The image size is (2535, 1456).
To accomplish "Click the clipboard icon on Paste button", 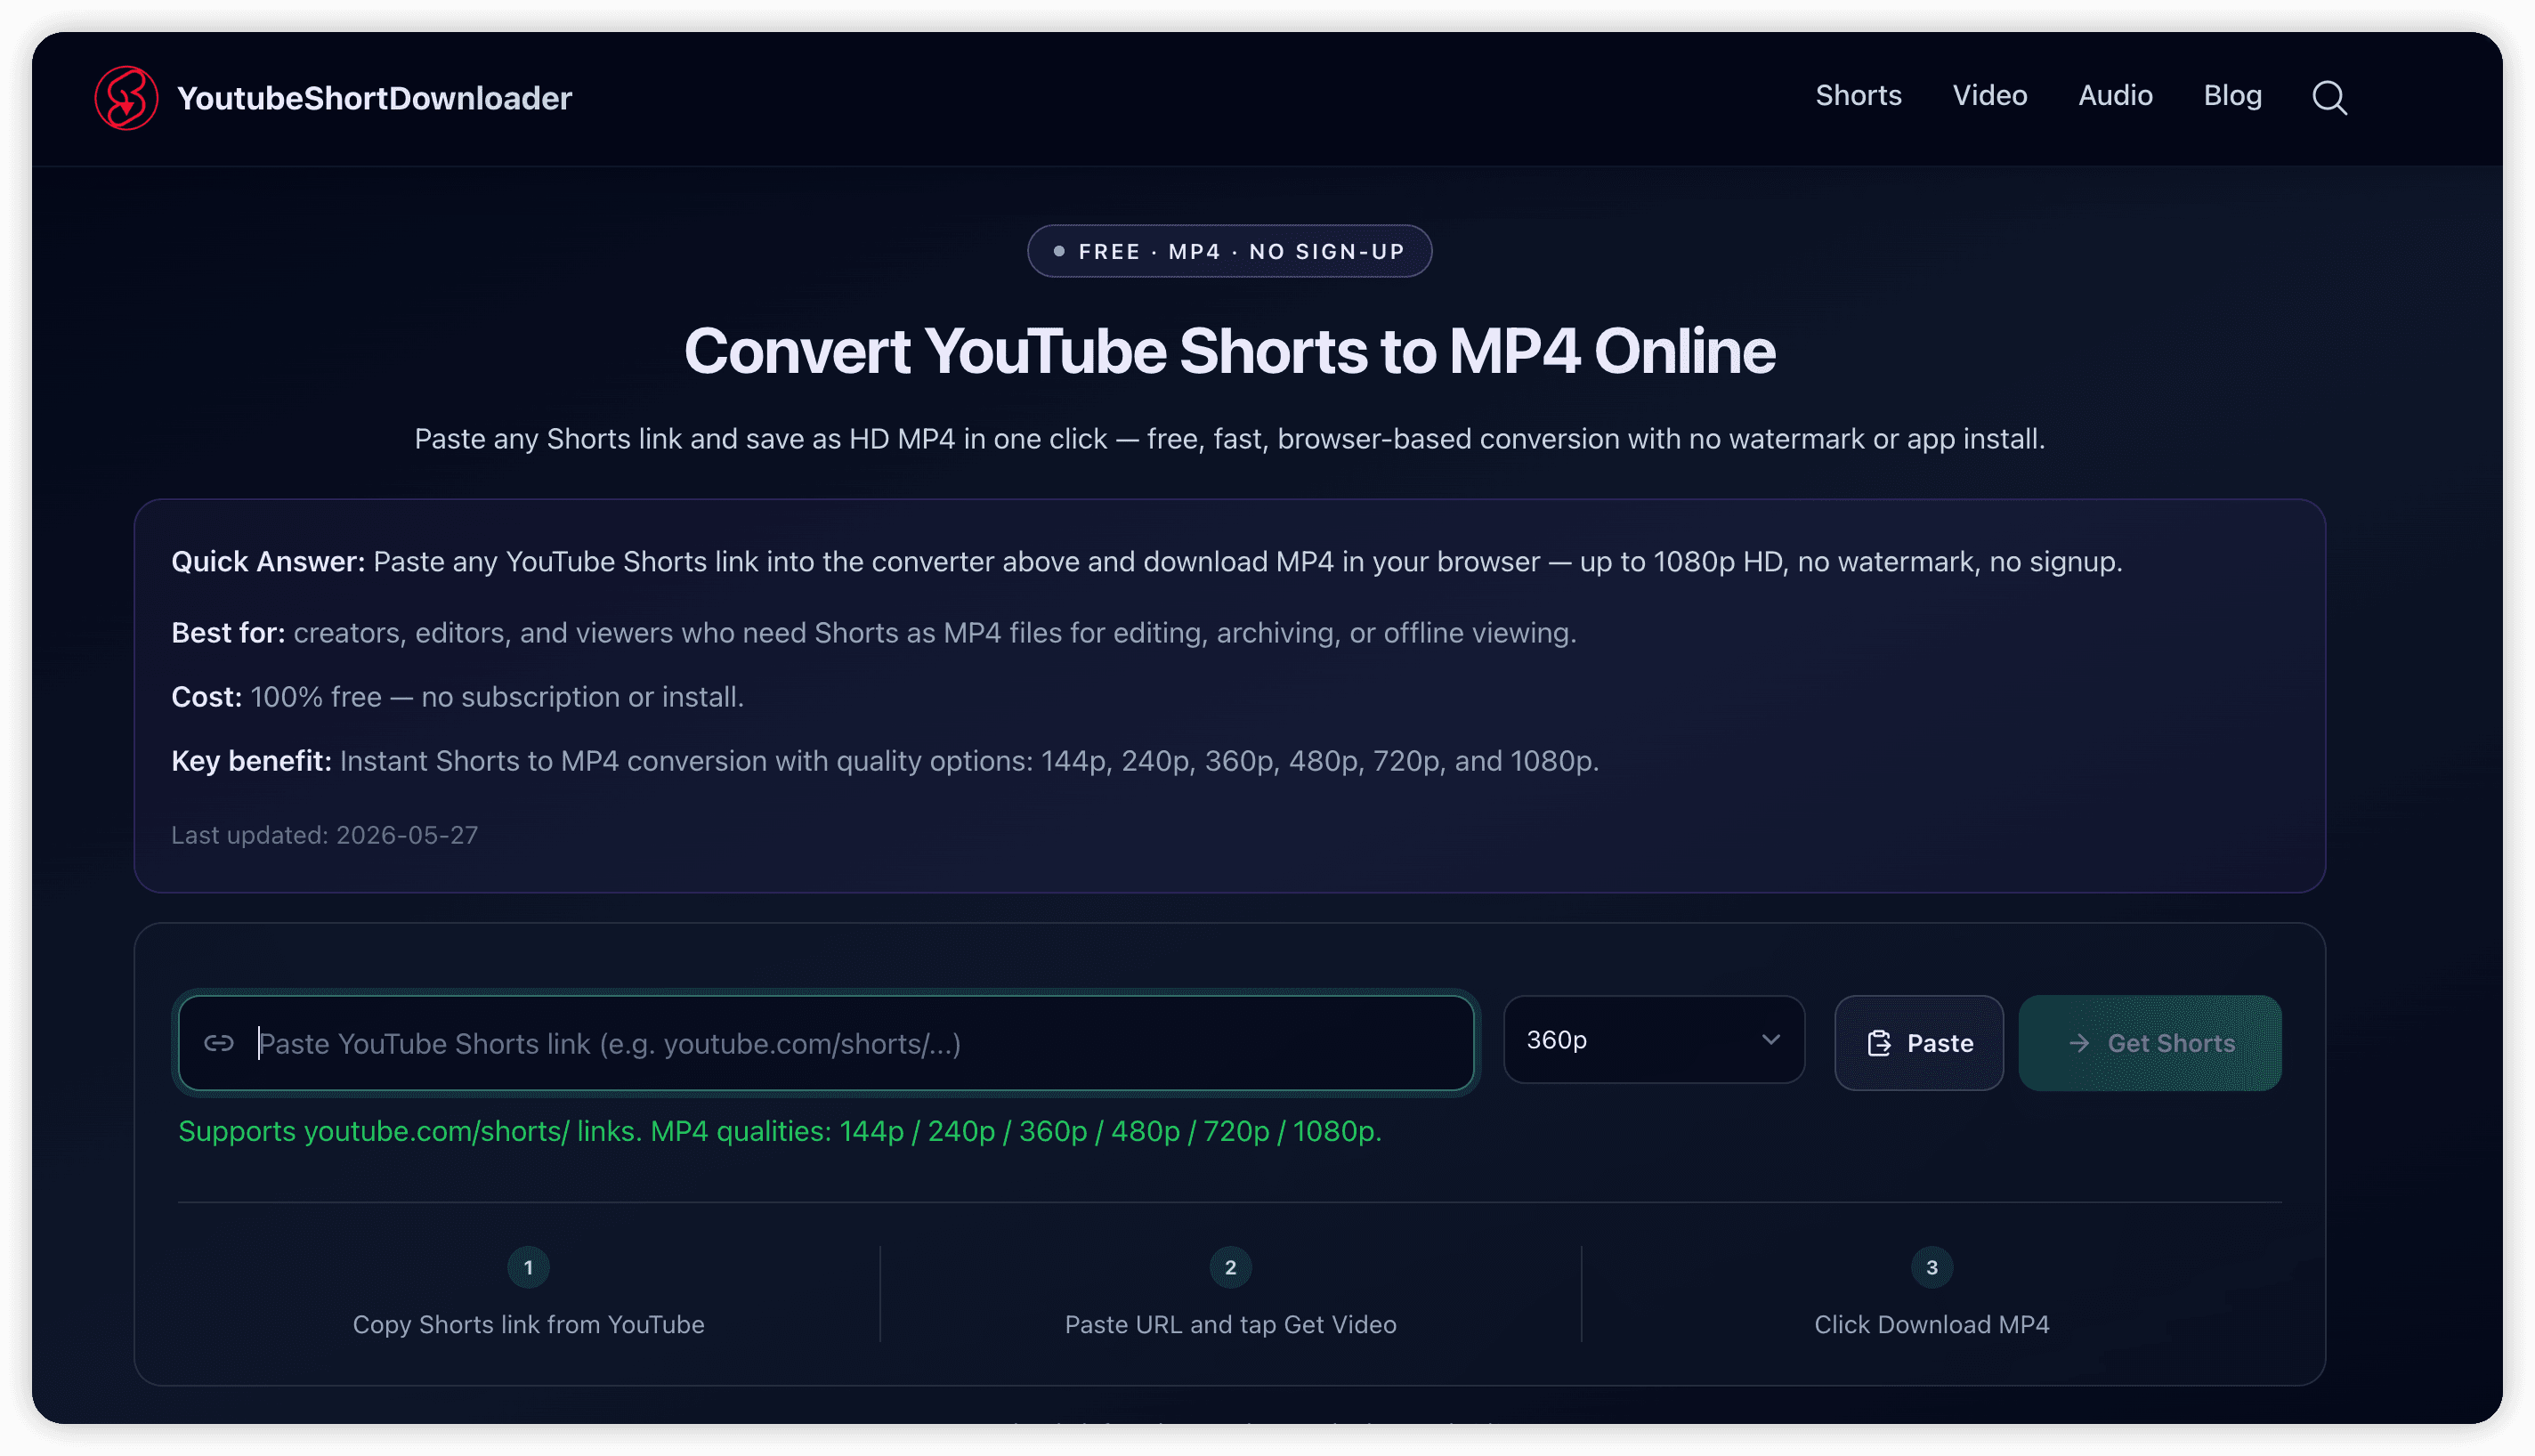I will [x=1879, y=1043].
